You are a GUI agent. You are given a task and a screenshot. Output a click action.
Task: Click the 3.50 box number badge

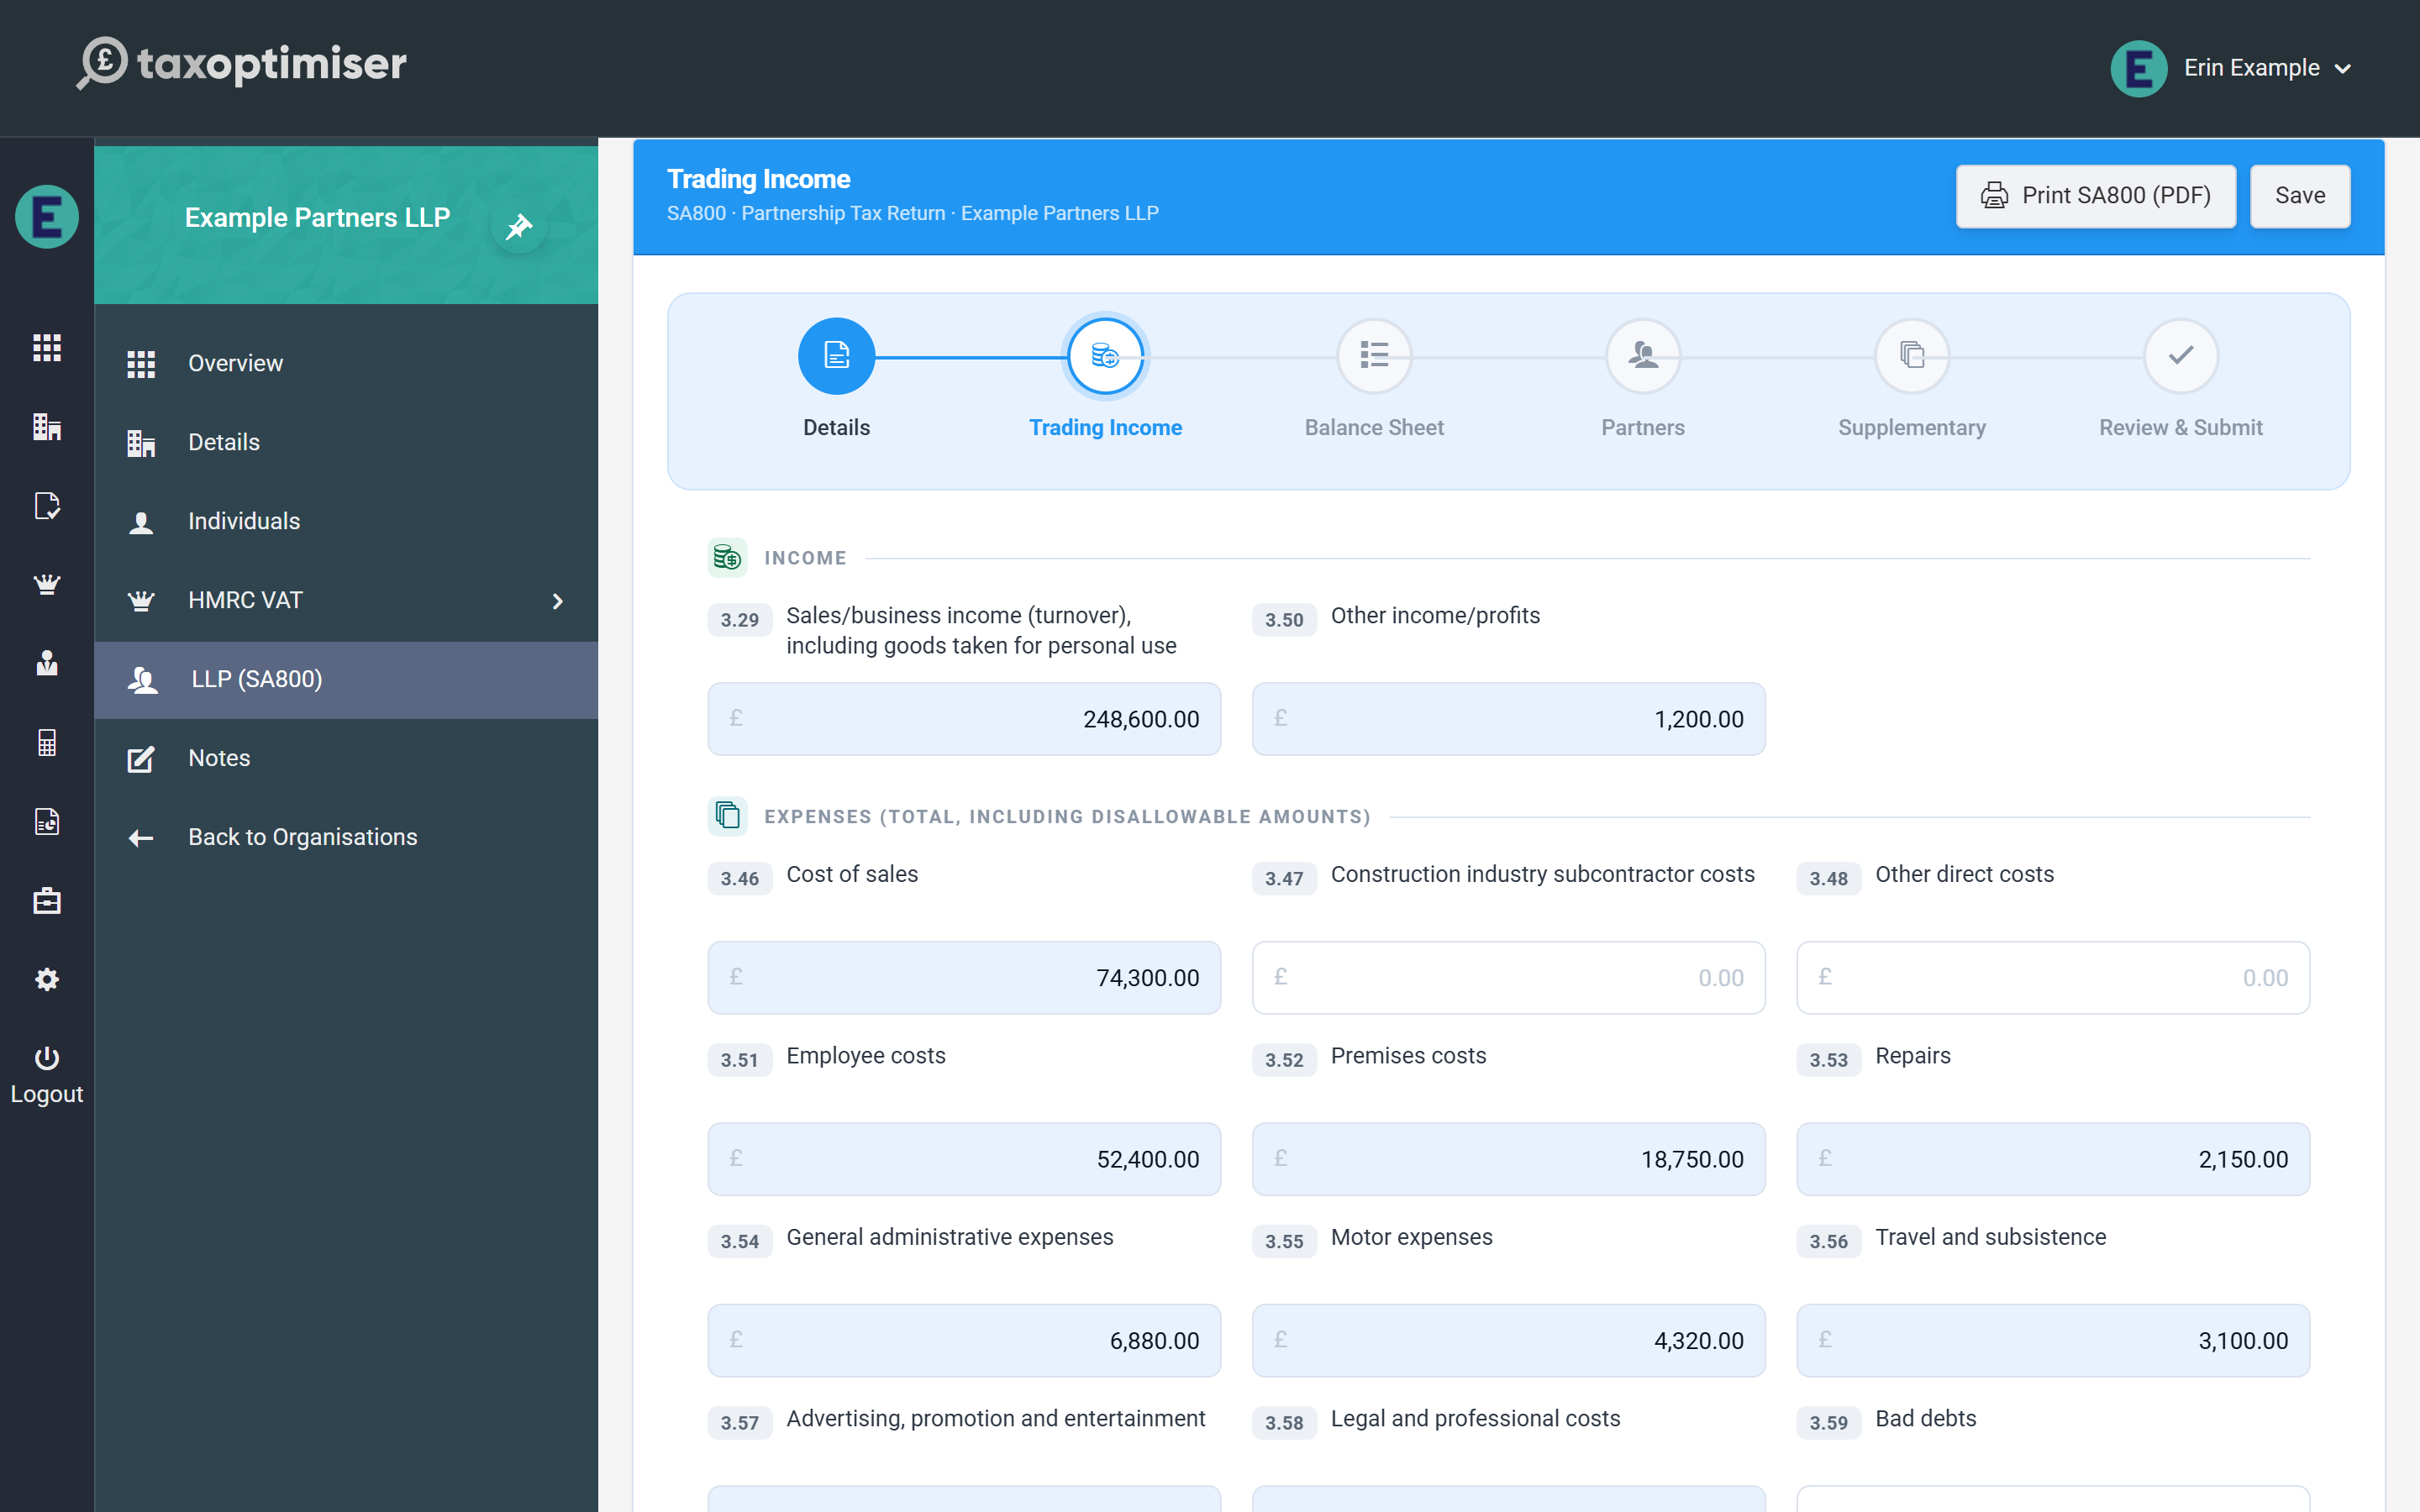click(x=1284, y=620)
